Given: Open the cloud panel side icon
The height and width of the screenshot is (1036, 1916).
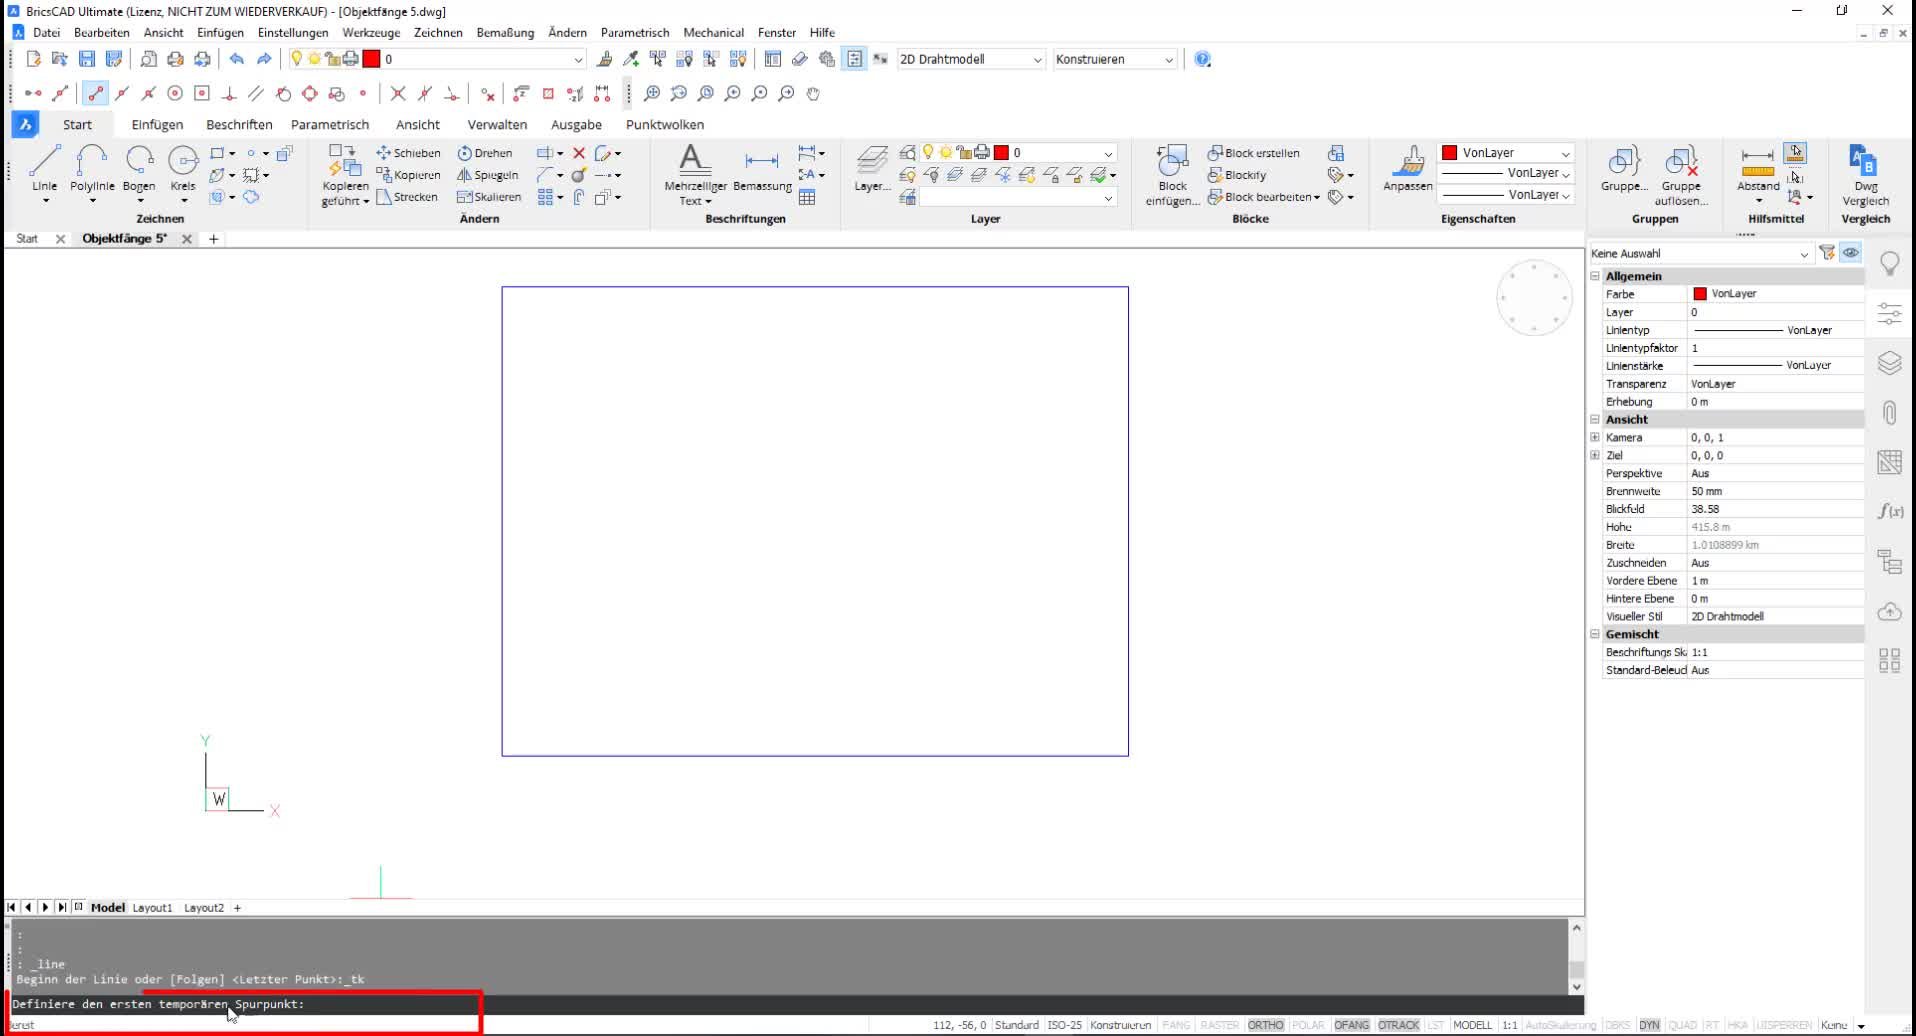Looking at the screenshot, I should (1889, 611).
